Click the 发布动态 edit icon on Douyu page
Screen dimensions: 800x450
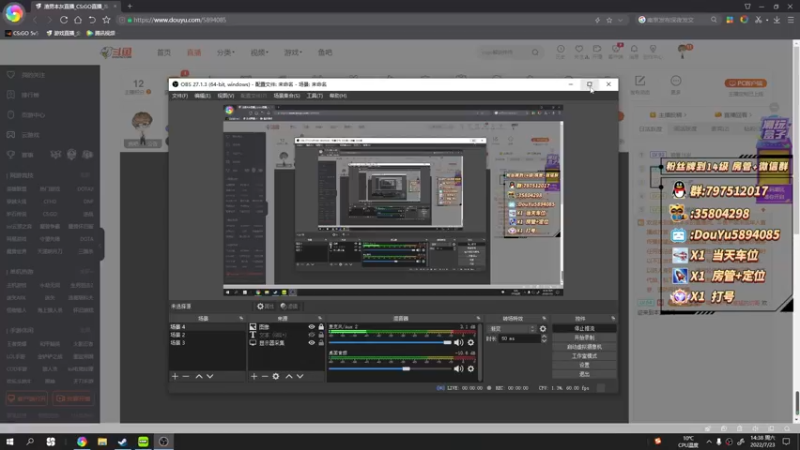coord(640,81)
